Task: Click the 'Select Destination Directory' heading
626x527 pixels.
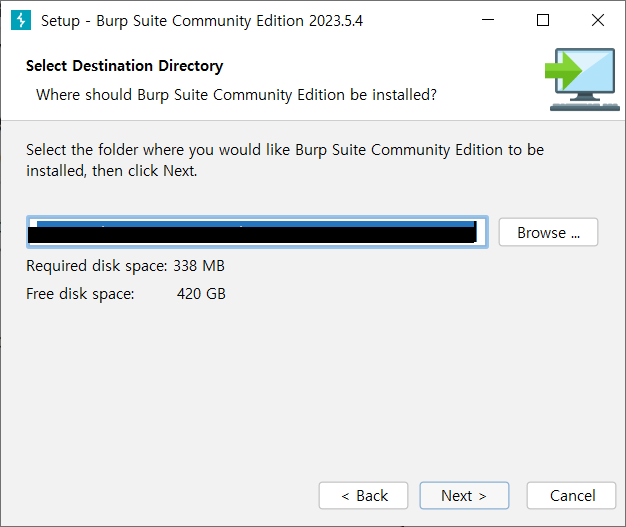Action: pyautogui.click(x=125, y=66)
